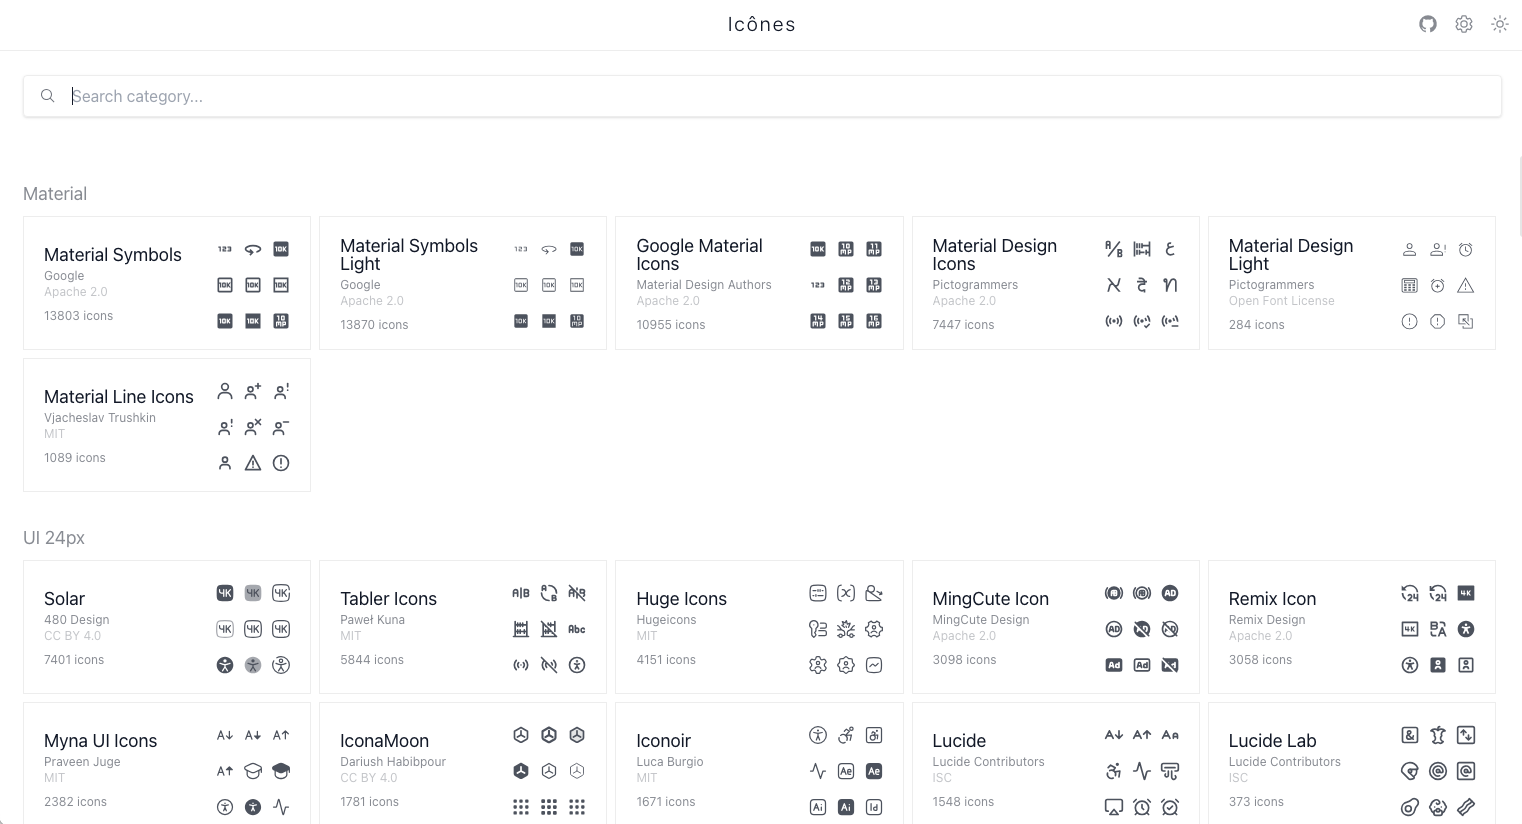Open the Material Symbols collection
The image size is (1522, 824).
pyautogui.click(x=167, y=283)
